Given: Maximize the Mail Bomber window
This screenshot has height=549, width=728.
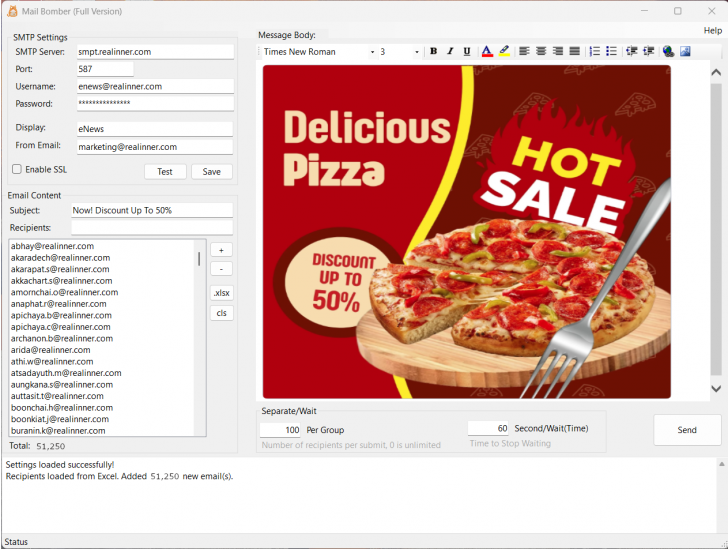Looking at the screenshot, I should (x=678, y=11).
